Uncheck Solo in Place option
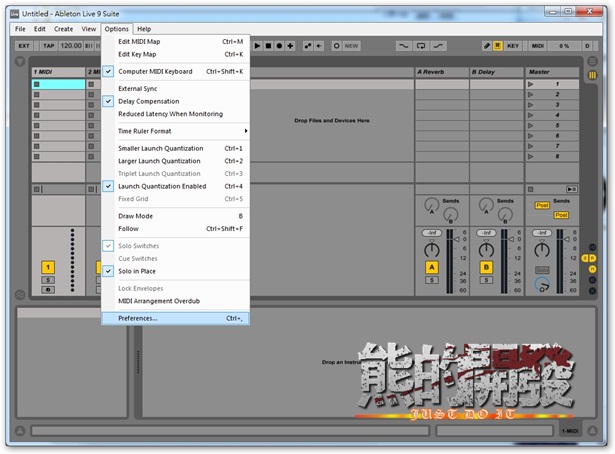Viewport: 615px width, 454px height. [x=176, y=271]
